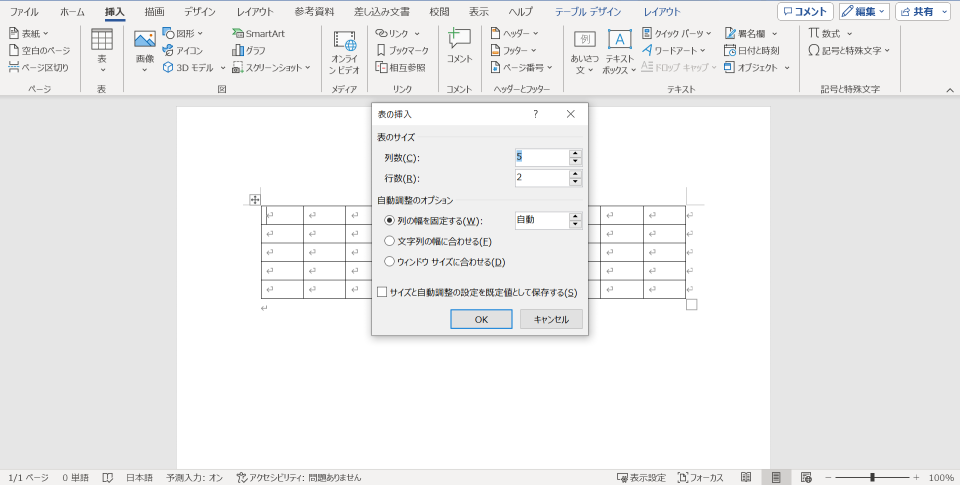
Task: Select 文字列の幅に合わせる option
Action: pos(389,241)
